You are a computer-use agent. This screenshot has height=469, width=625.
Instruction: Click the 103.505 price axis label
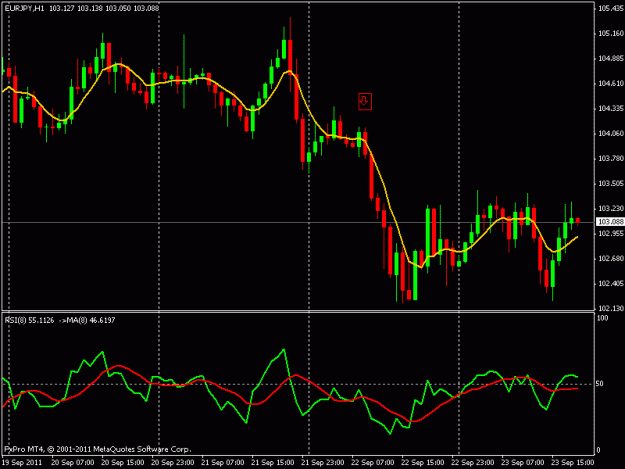click(611, 184)
